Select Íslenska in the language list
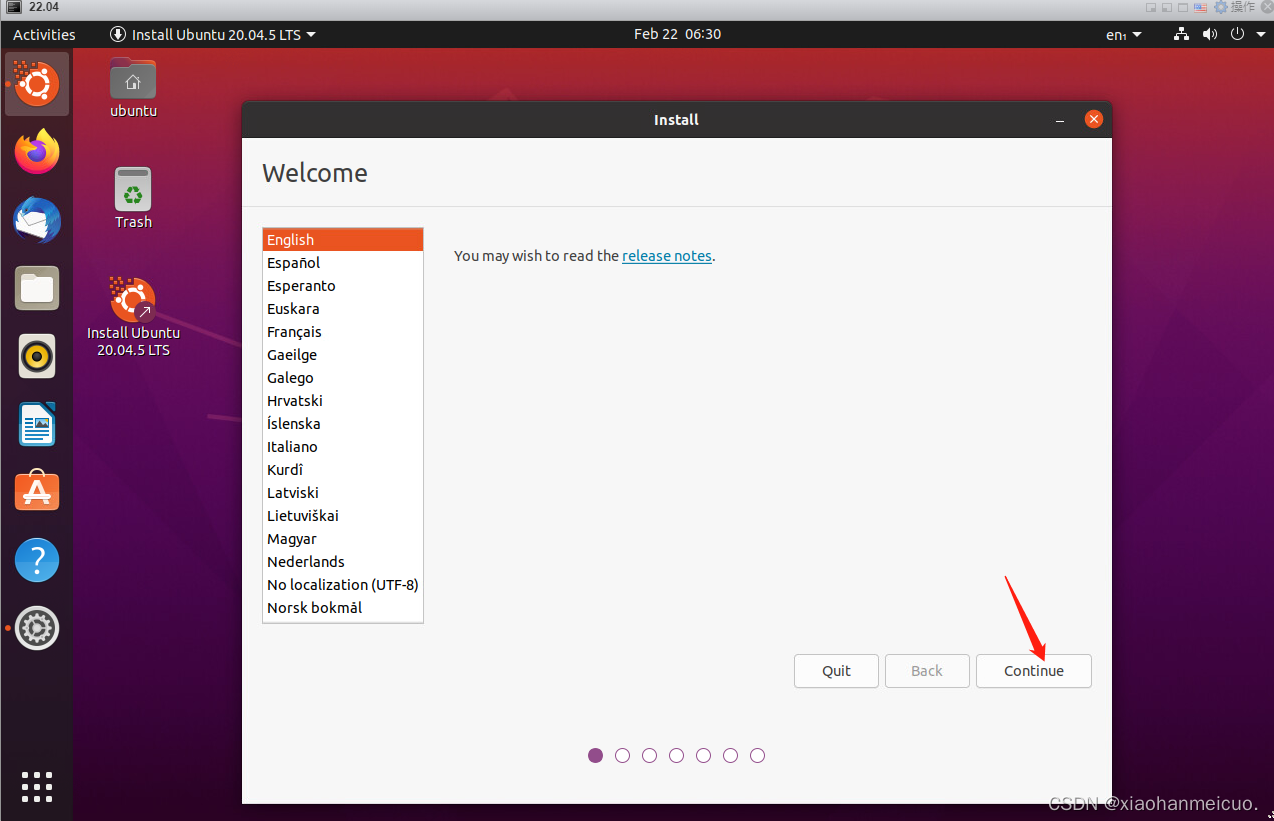 [x=343, y=424]
